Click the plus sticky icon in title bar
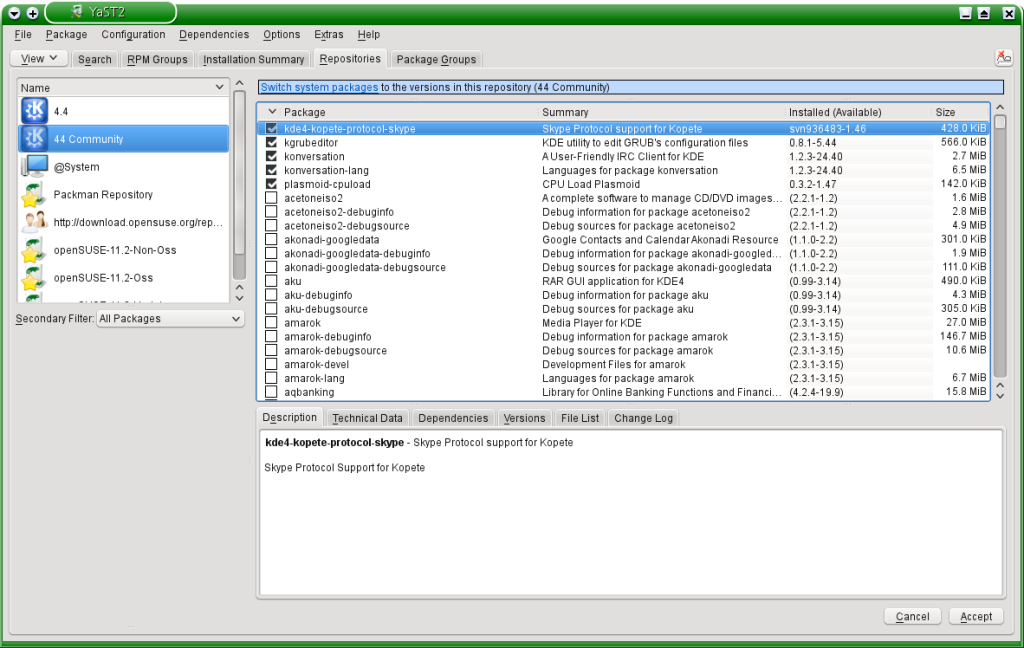 pyautogui.click(x=32, y=12)
